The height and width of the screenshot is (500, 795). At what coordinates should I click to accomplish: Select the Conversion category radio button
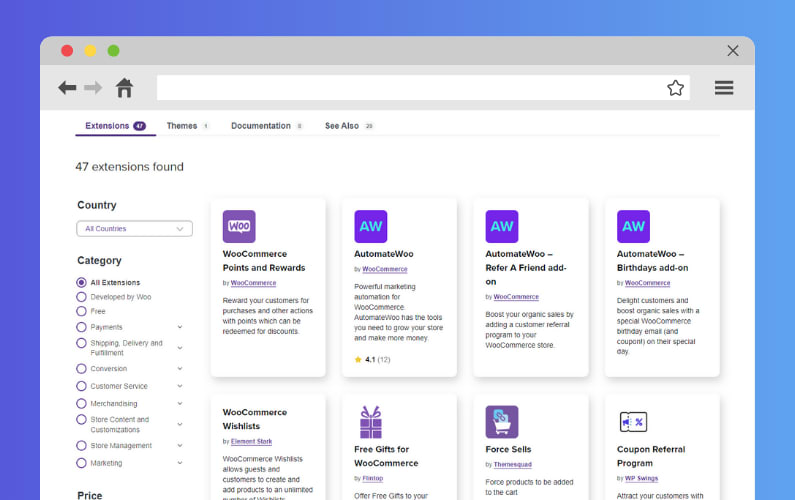coord(81,369)
